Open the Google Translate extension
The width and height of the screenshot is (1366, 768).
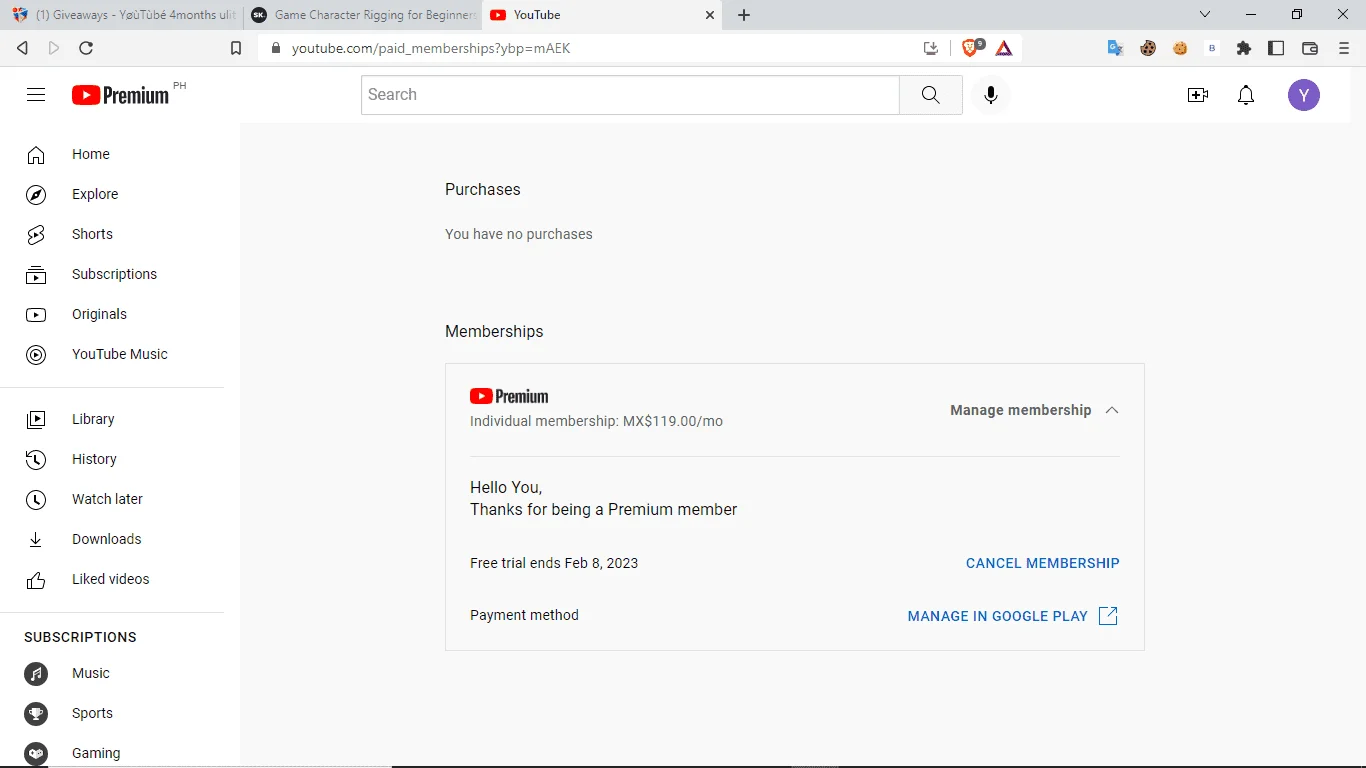point(1116,48)
